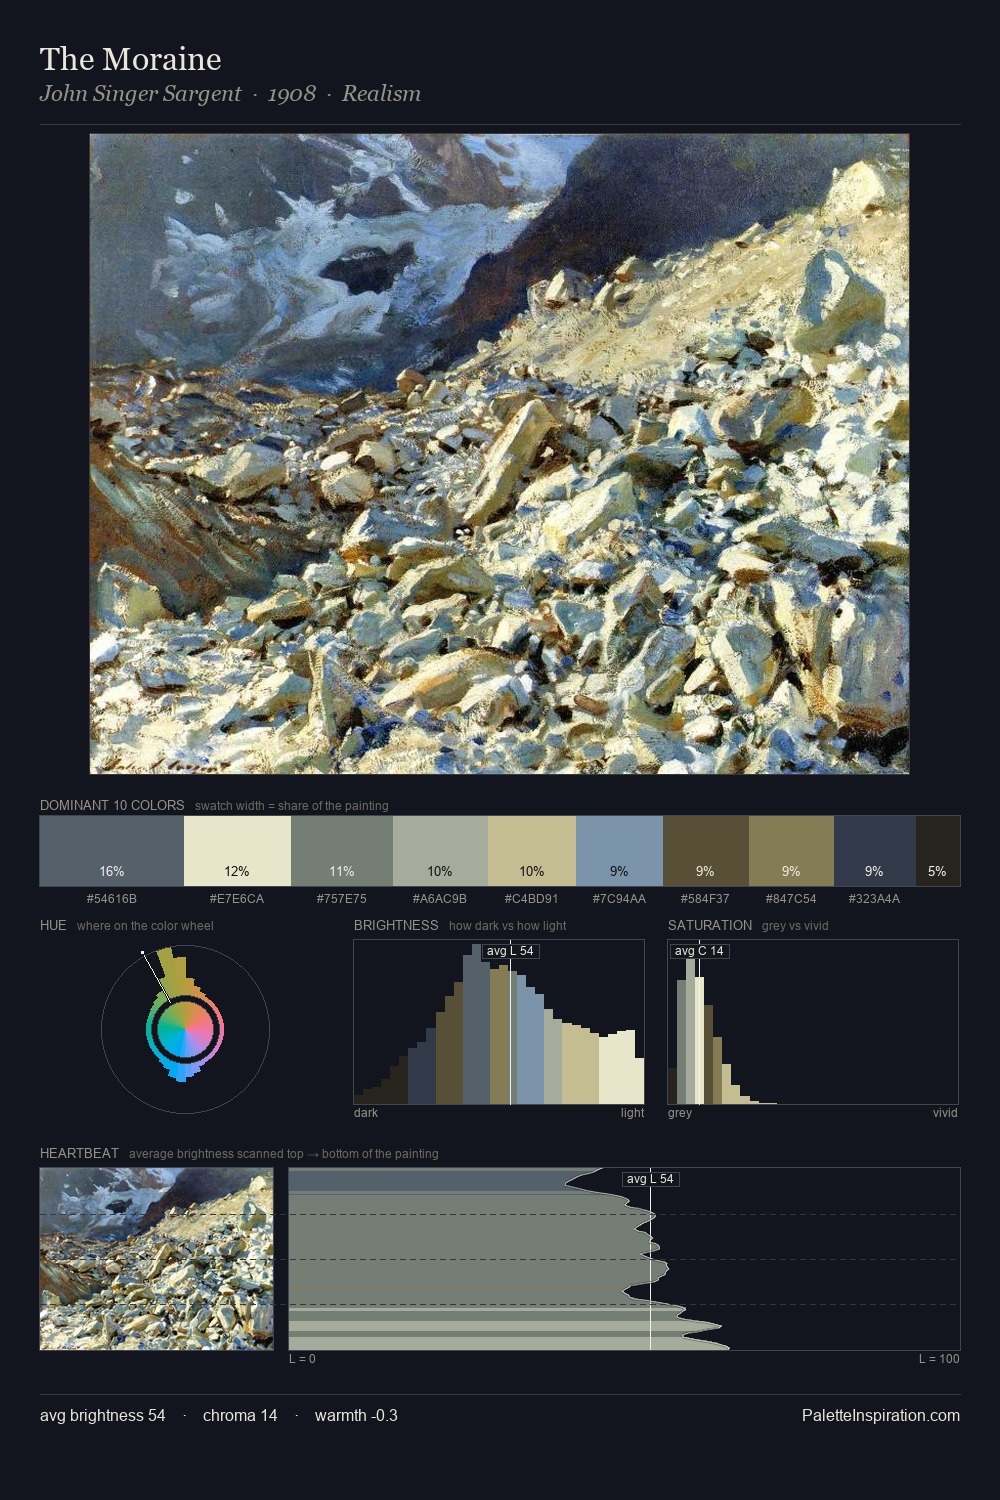
Task: Click the "avg brightness 54" footer stat
Action: (x=103, y=1415)
